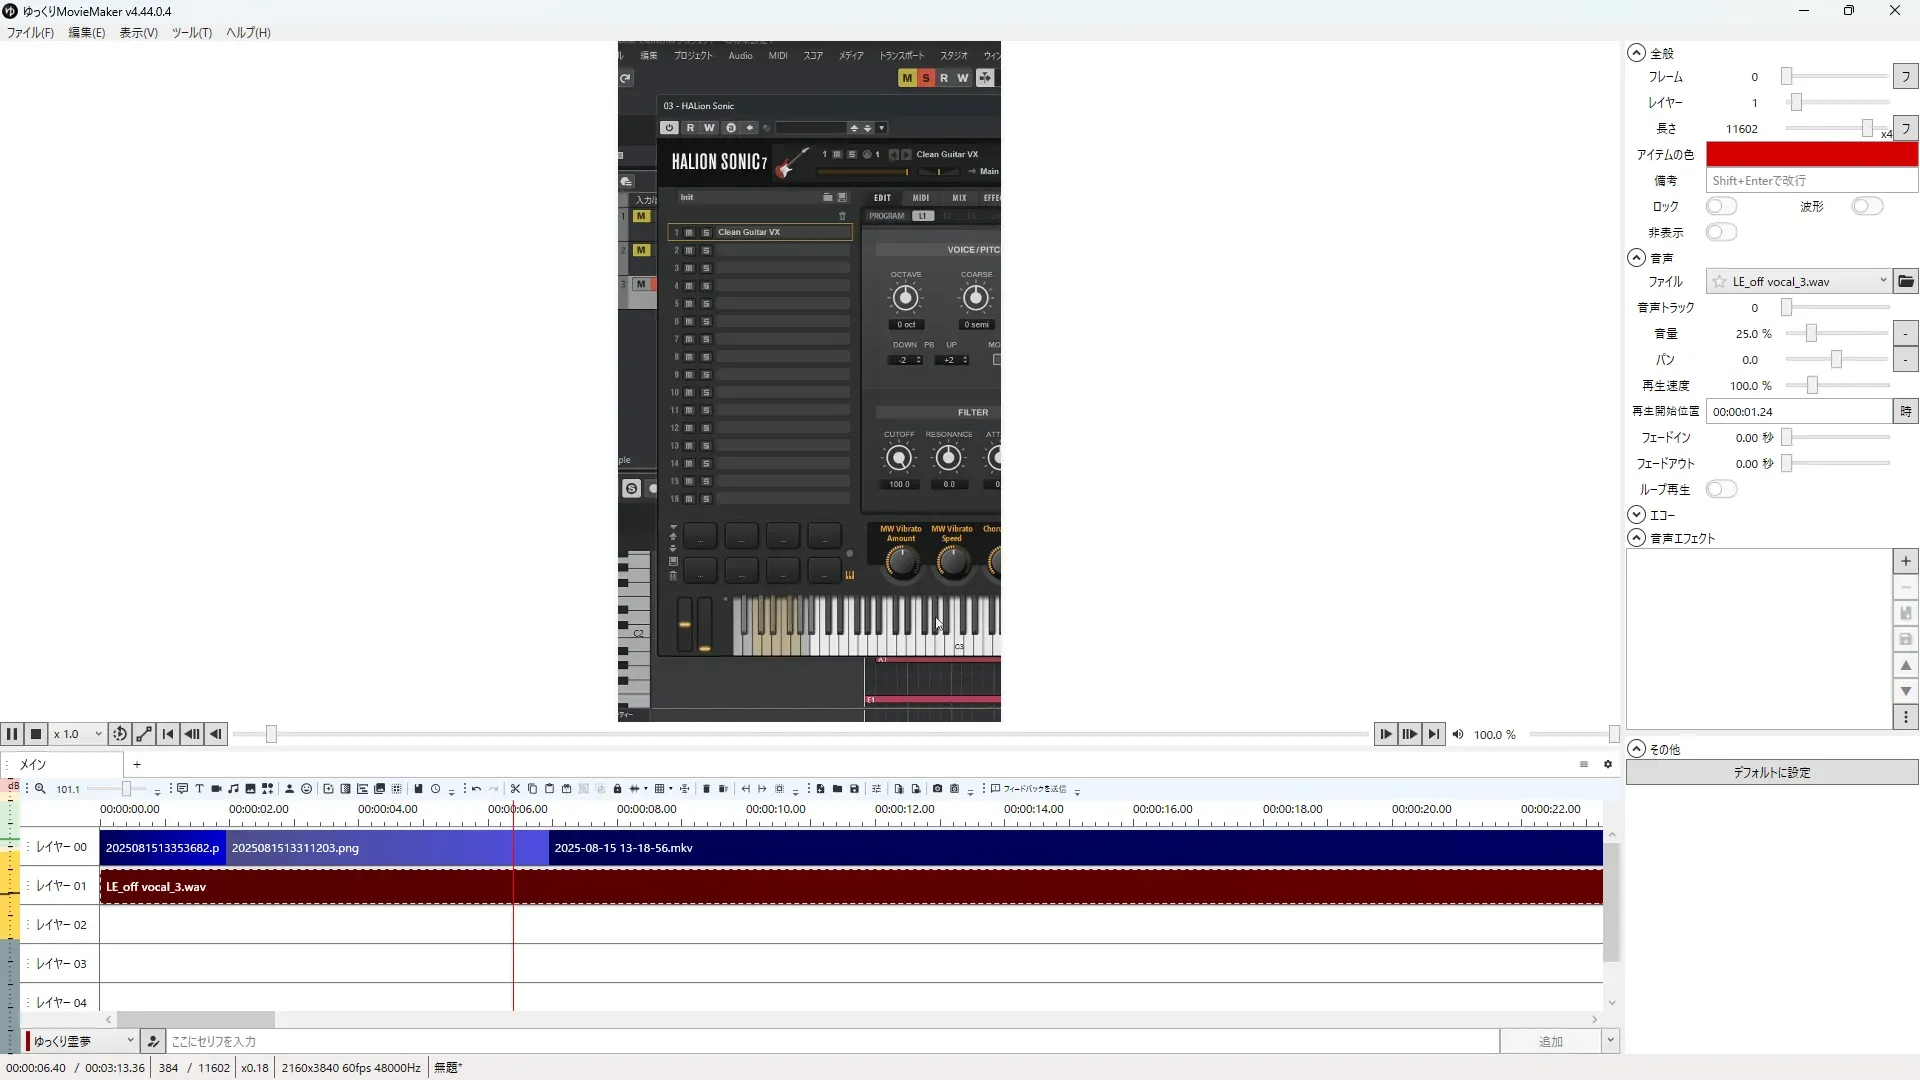Open the folder icon beside LE_off vocal_3.wav
This screenshot has height=1080, width=1920.
pyautogui.click(x=1906, y=282)
